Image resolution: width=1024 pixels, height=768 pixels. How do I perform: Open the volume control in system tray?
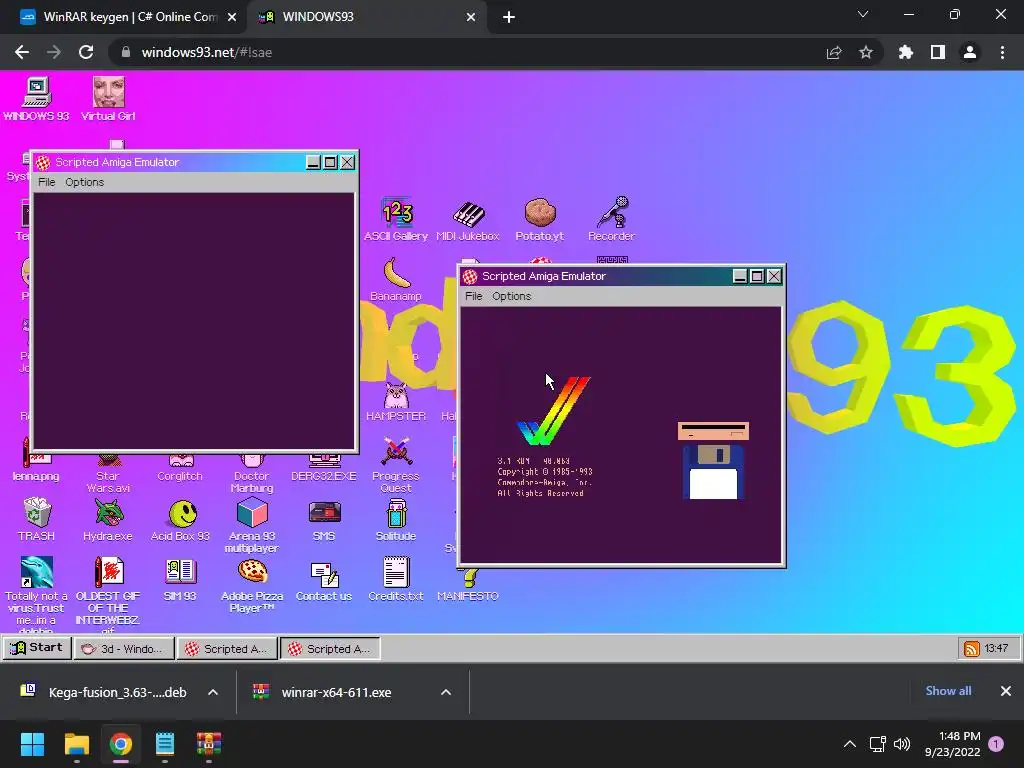coord(902,744)
